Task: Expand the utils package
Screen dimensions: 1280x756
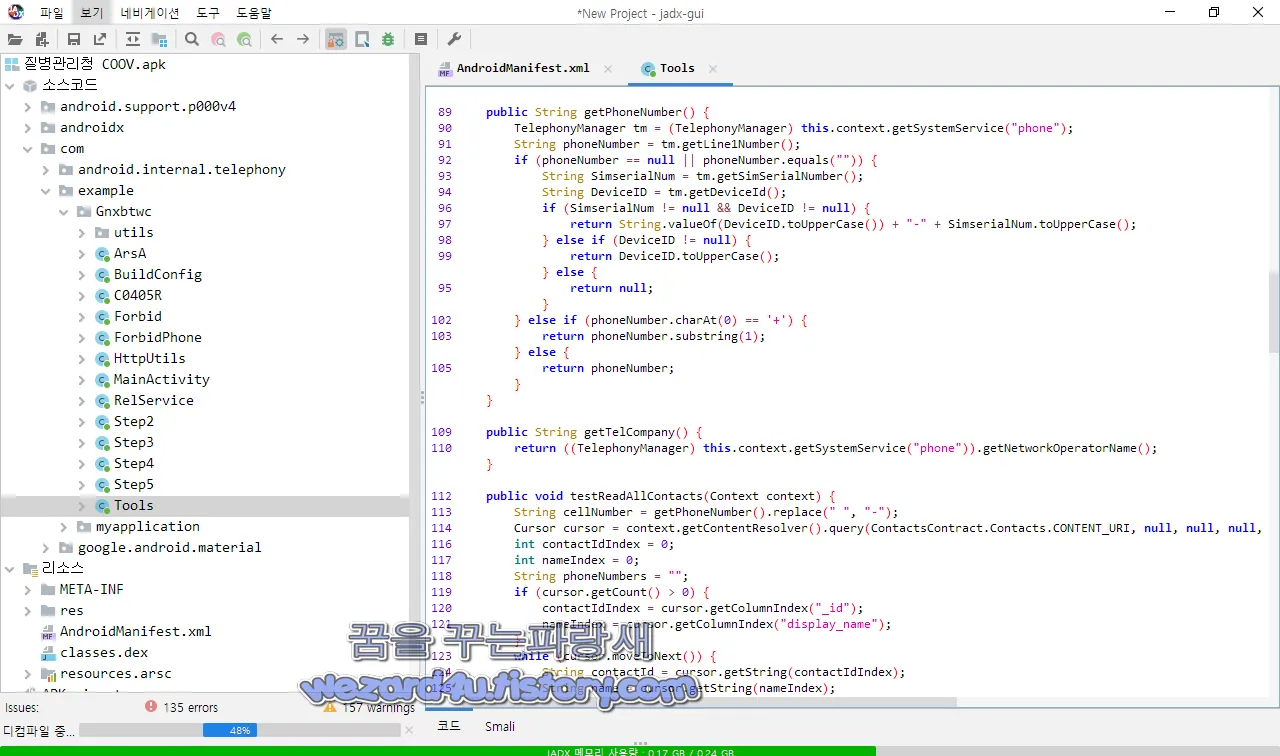Action: click(82, 232)
